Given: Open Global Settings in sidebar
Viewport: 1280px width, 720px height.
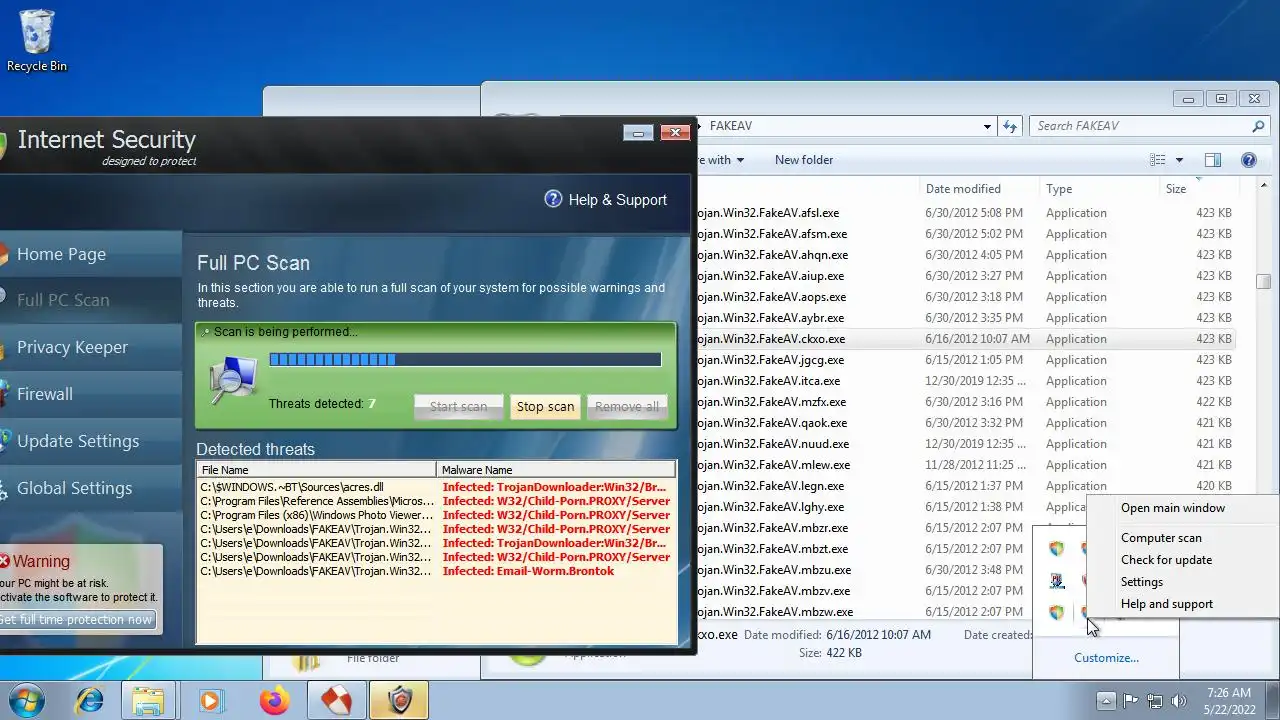Looking at the screenshot, I should [90, 488].
